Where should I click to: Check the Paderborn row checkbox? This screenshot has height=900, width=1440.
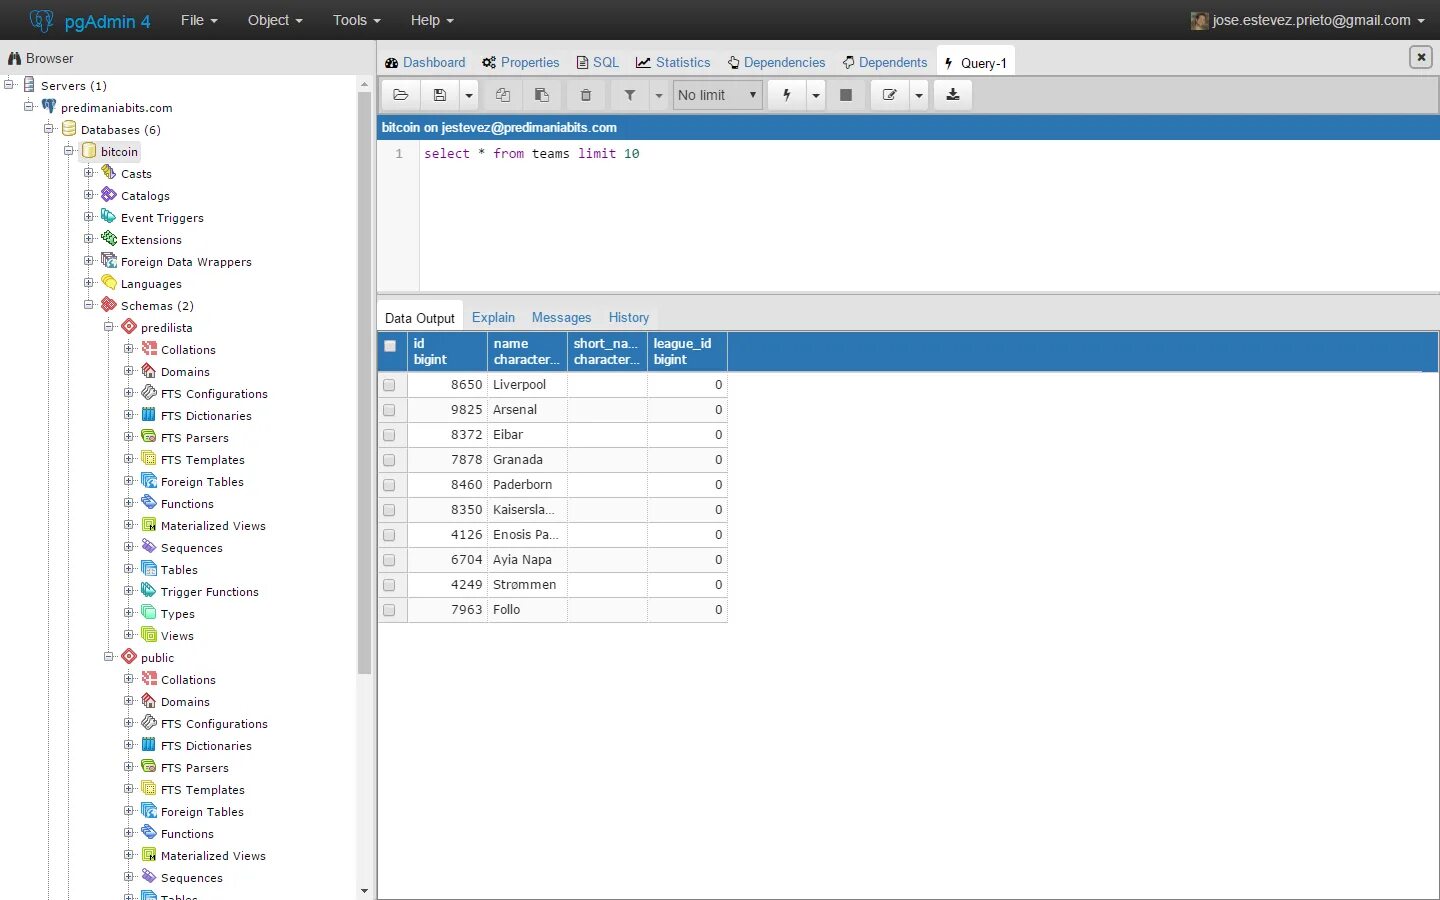(x=389, y=485)
